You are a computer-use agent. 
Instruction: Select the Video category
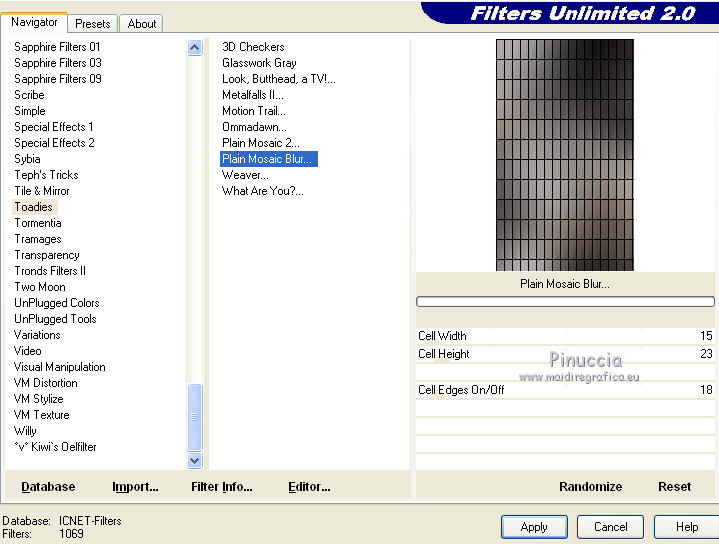28,351
